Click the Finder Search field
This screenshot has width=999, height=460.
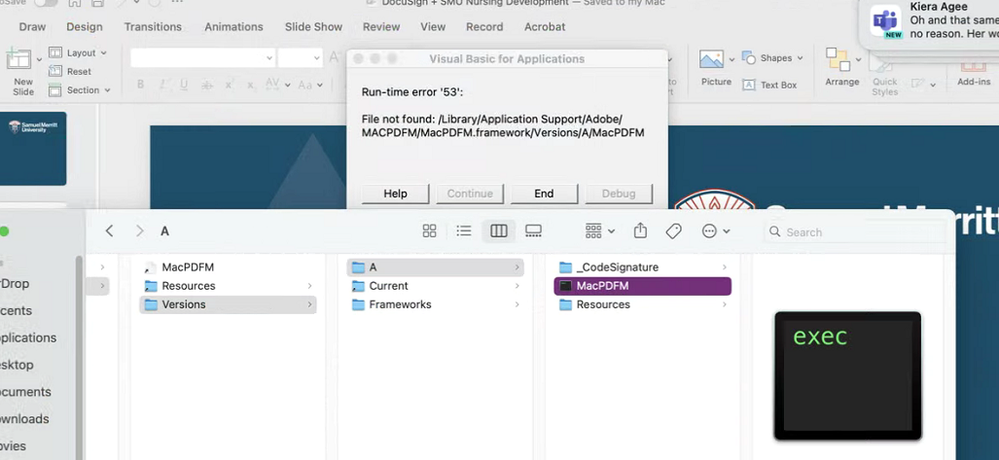(x=855, y=232)
